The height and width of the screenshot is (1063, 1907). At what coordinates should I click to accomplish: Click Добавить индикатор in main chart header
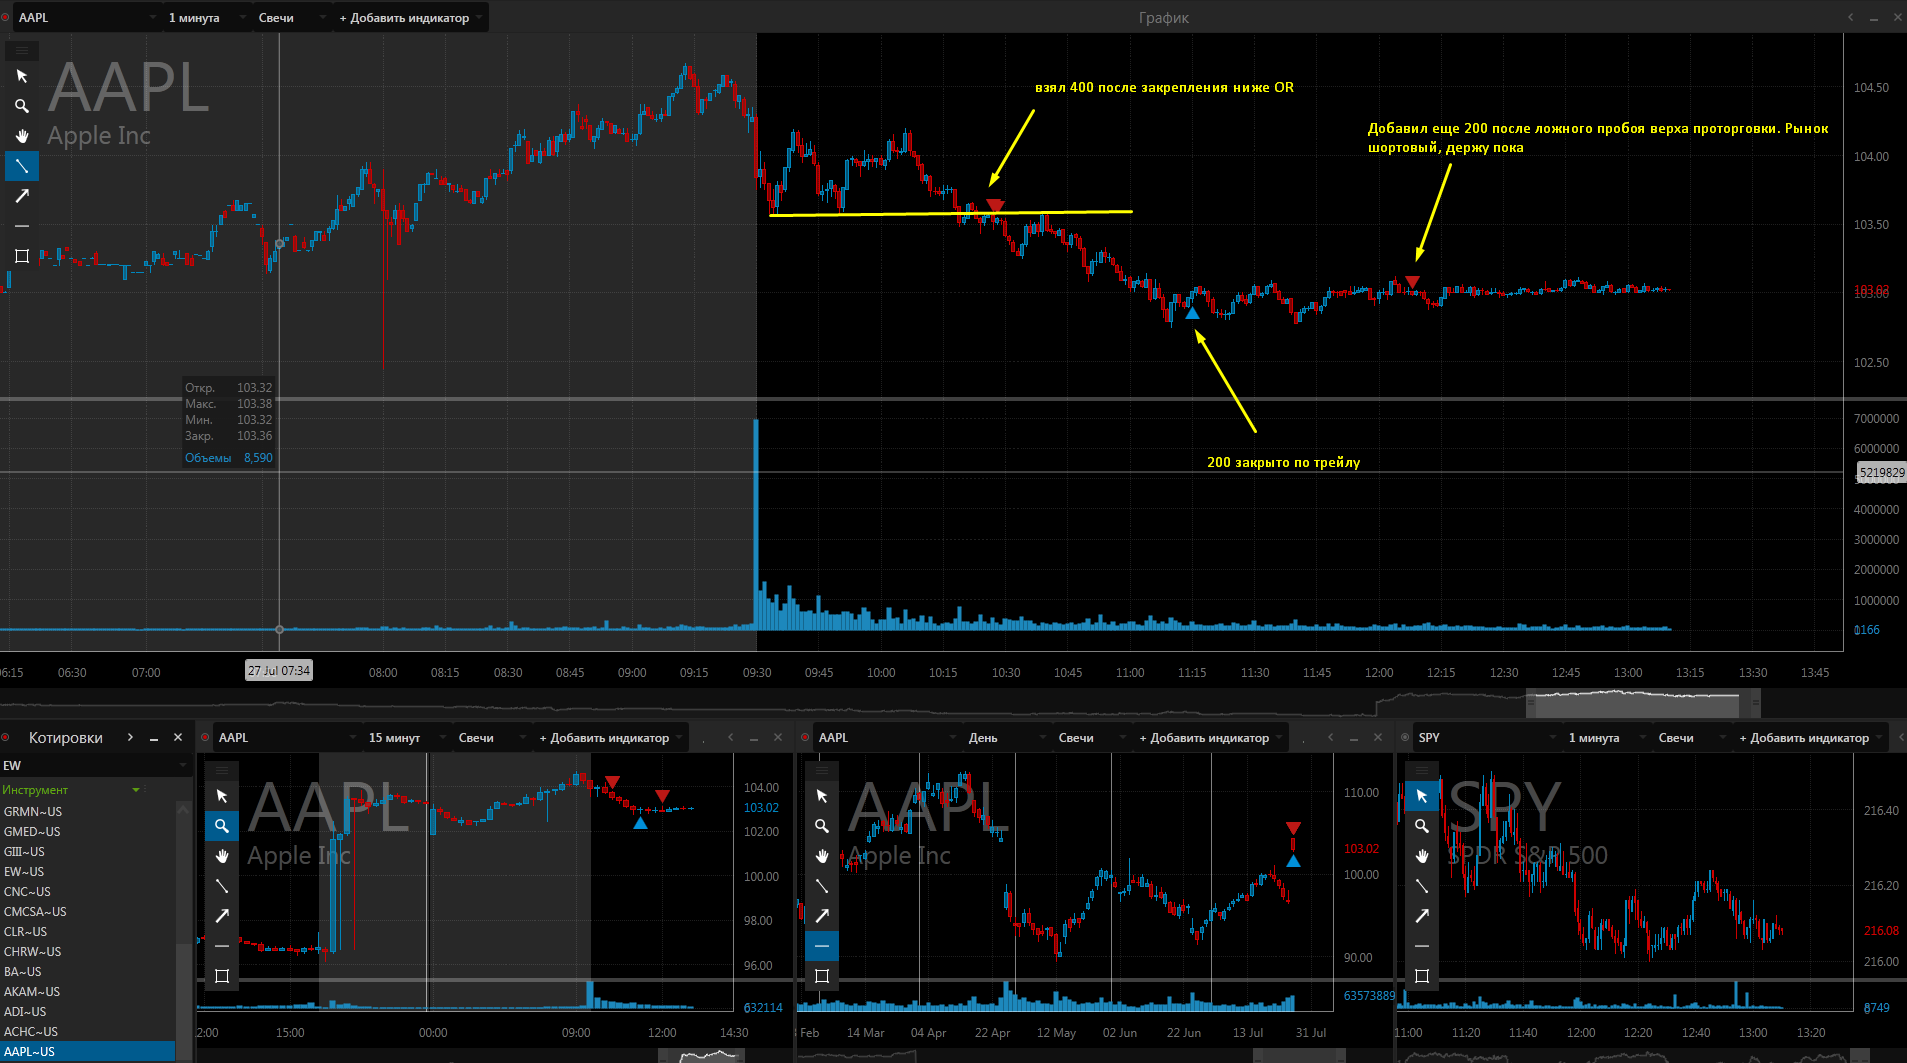tap(410, 18)
